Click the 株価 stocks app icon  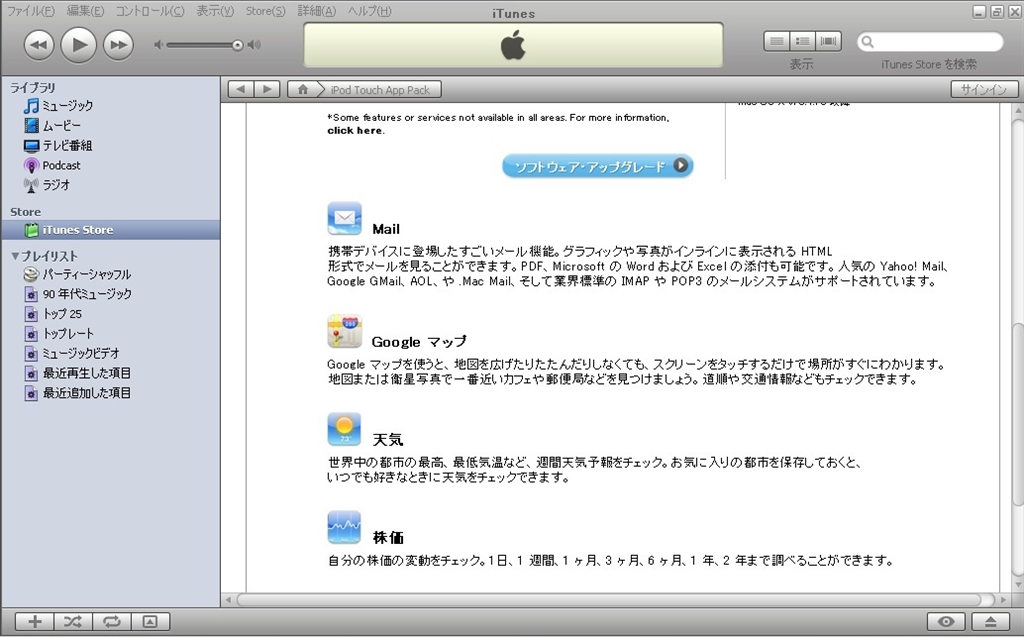(344, 528)
